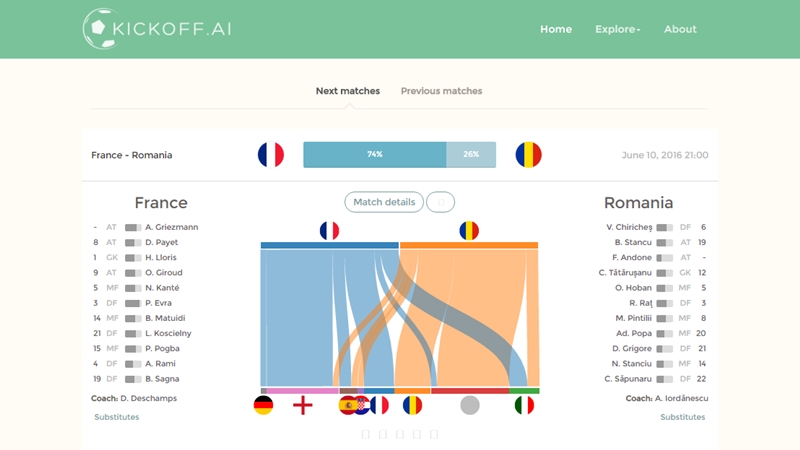
Task: Click player A. Griezmann in France lineup
Action: (x=171, y=227)
